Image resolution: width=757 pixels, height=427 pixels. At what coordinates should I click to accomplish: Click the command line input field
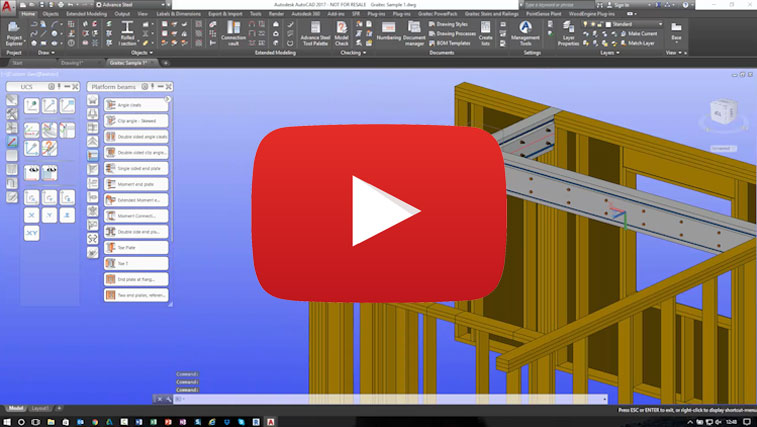tap(391, 399)
